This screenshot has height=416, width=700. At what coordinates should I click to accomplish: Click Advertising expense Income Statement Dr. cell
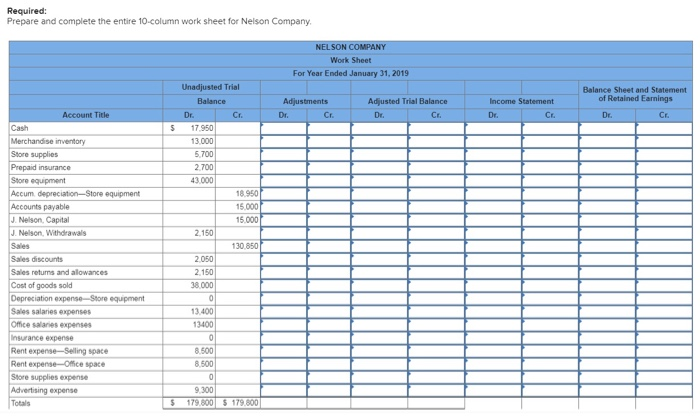click(493, 390)
